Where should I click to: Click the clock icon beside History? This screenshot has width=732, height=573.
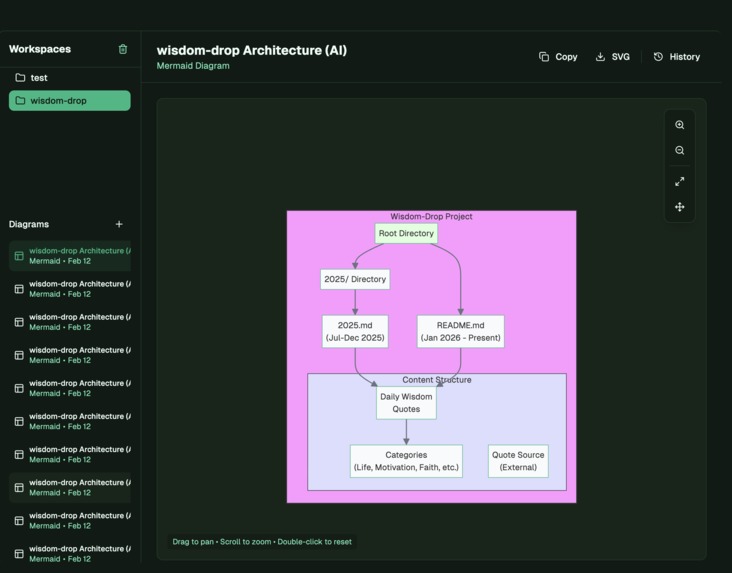658,57
